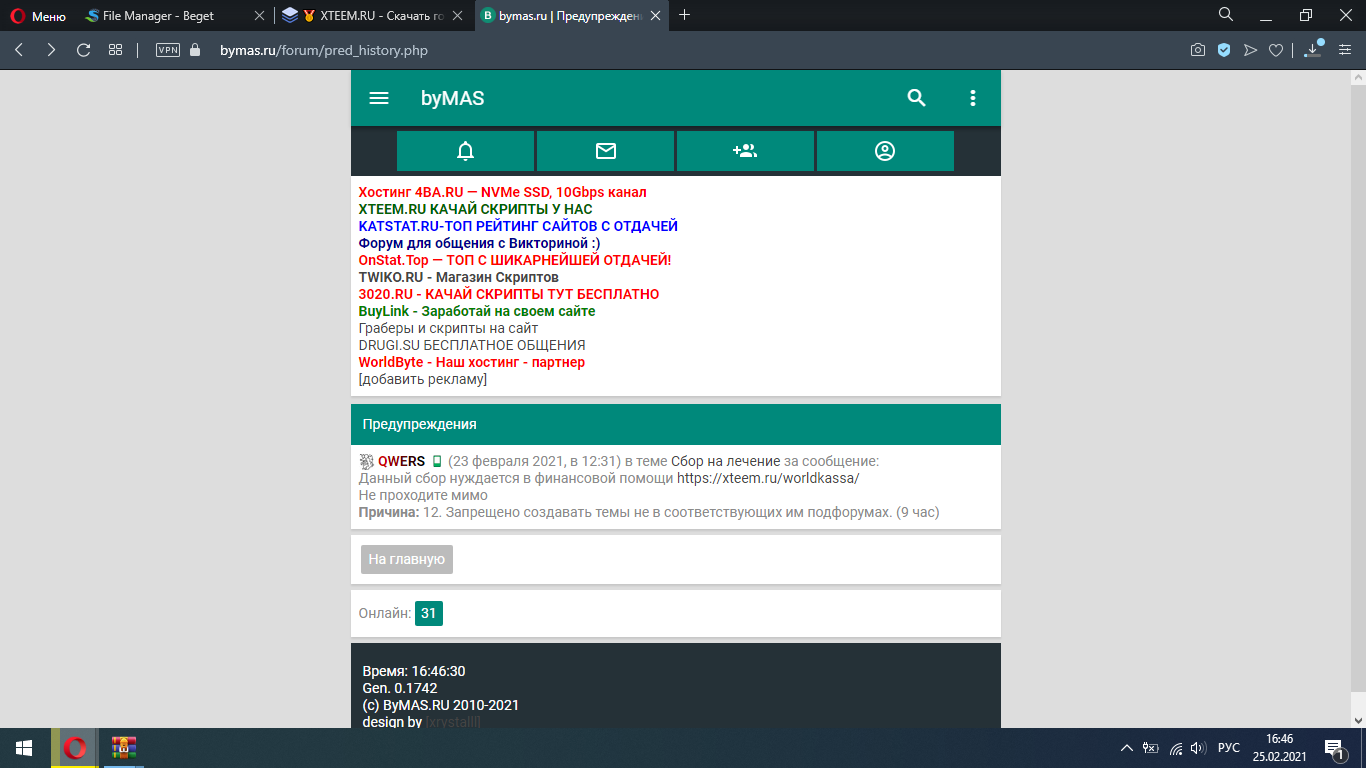1366x768 pixels.
Task: Open the user profile account icon
Action: pyautogui.click(x=885, y=151)
